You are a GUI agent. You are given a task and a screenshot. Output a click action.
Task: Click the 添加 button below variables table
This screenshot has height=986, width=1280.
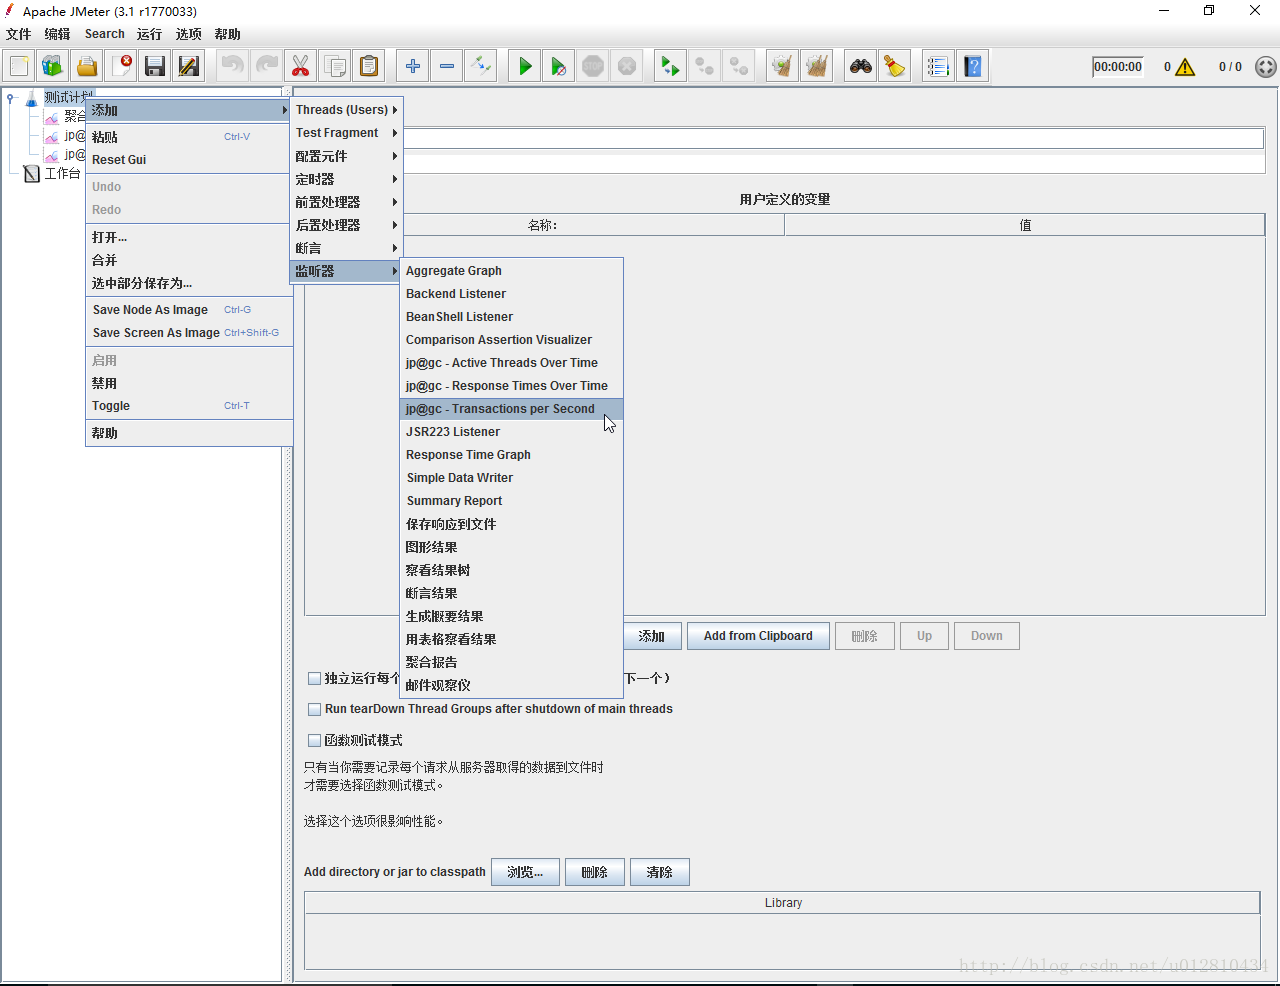(x=652, y=636)
